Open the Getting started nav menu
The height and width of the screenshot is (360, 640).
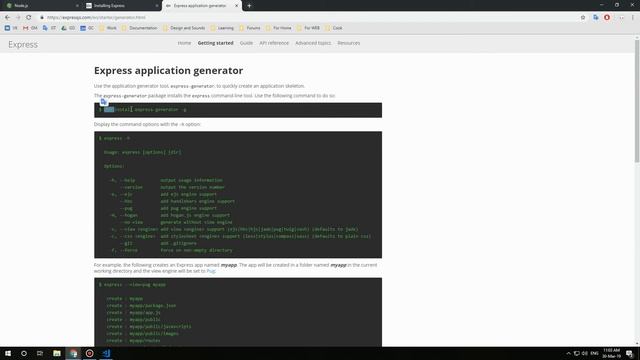(x=216, y=43)
